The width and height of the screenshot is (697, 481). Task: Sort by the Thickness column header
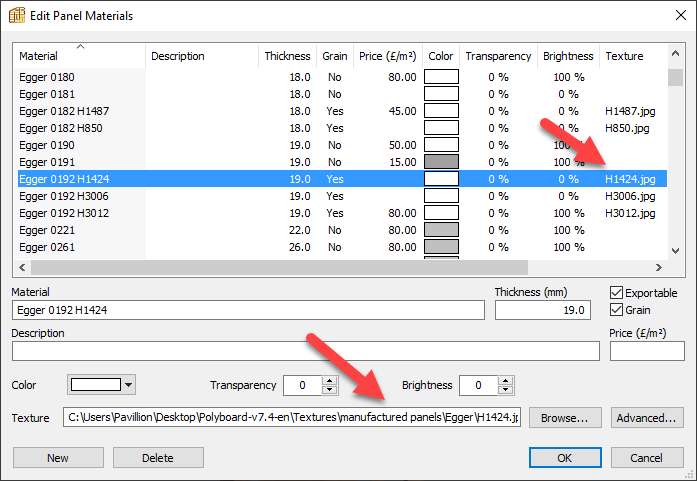click(287, 56)
